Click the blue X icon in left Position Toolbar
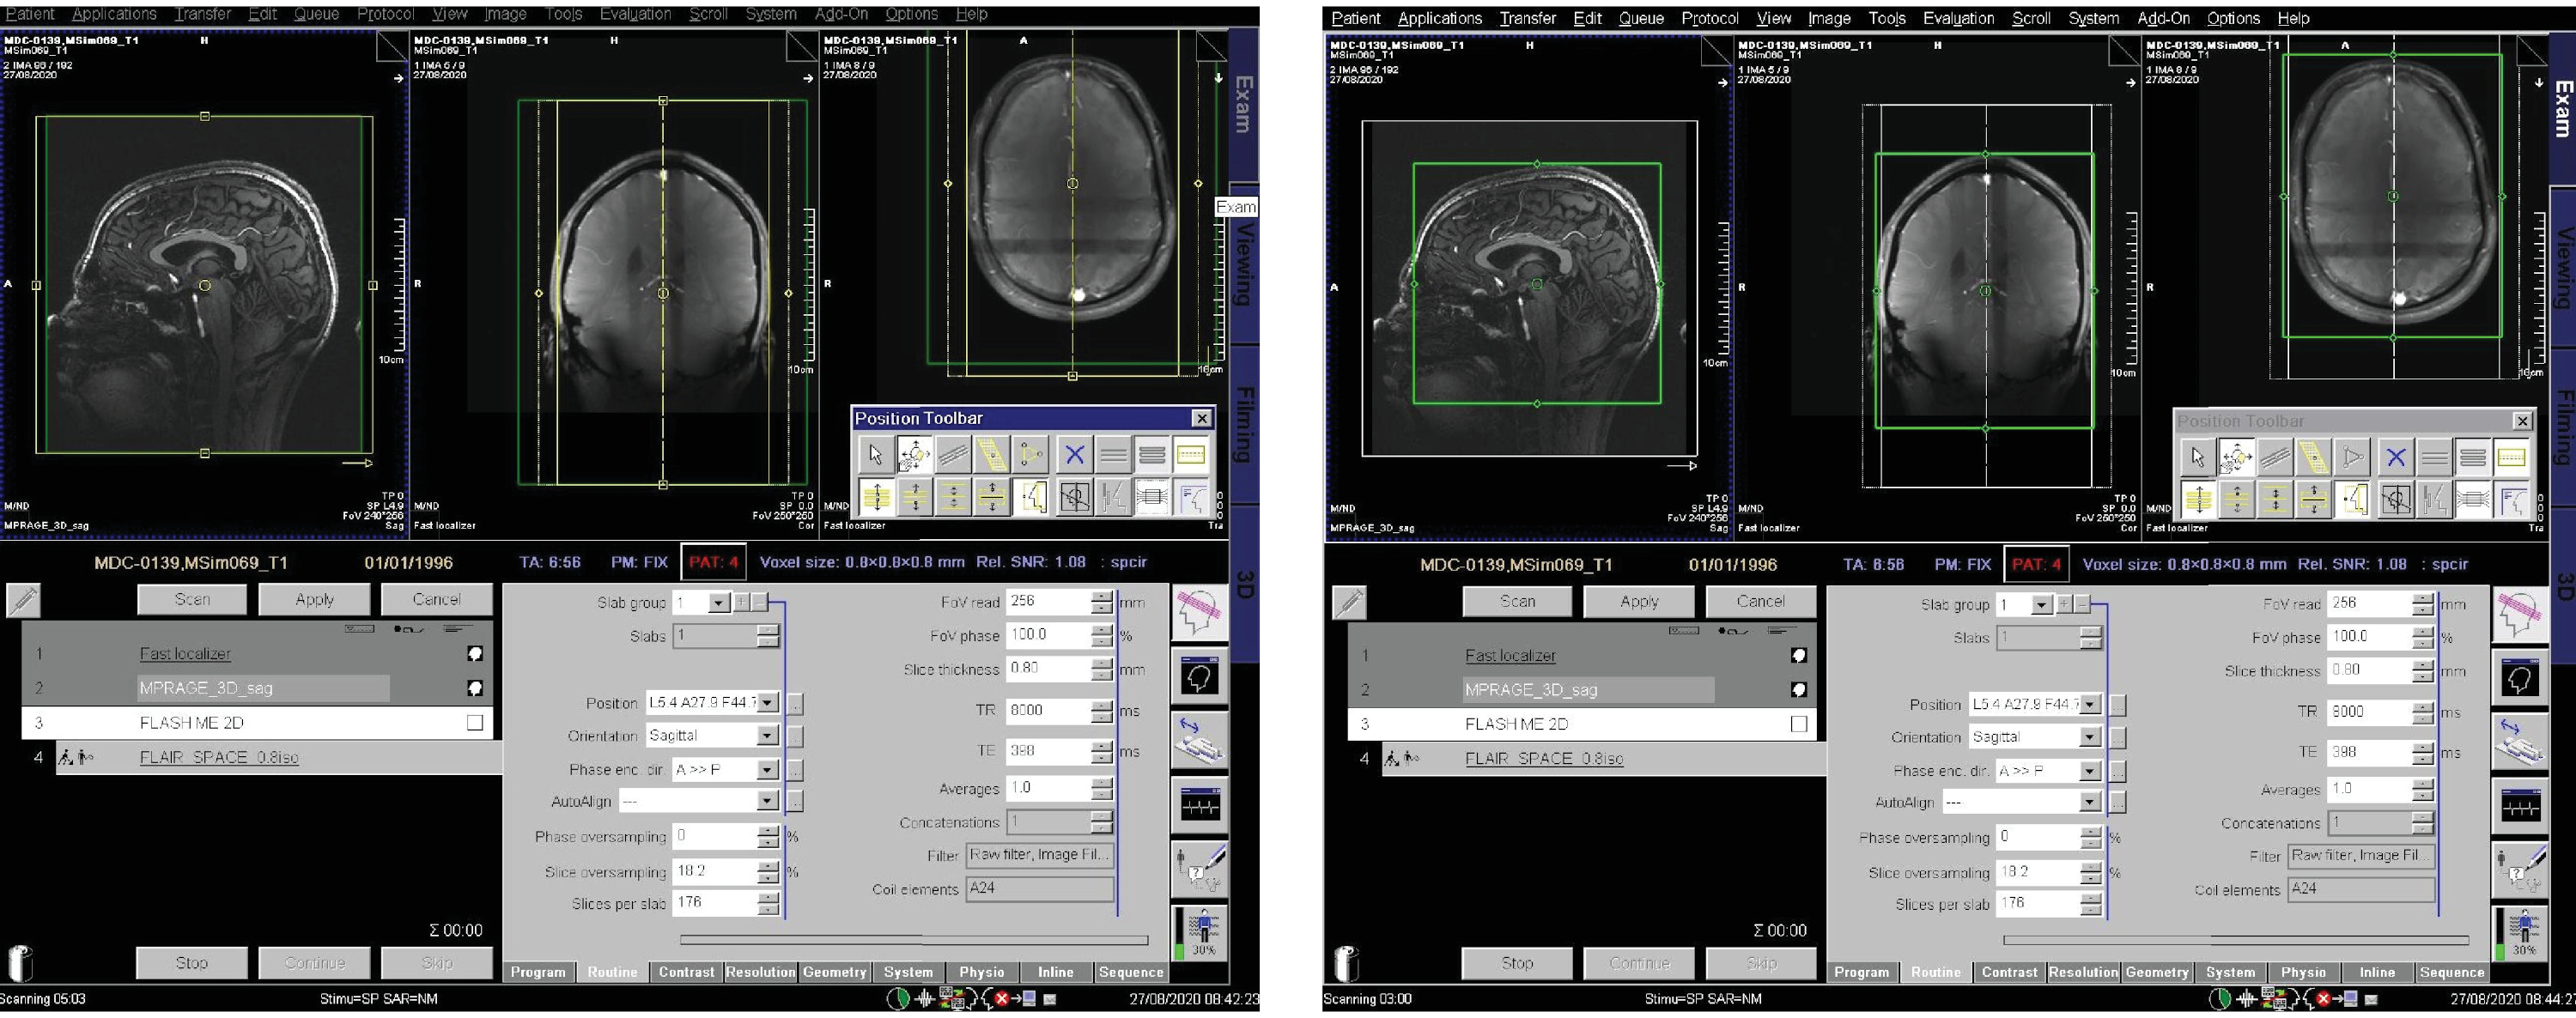This screenshot has width=2576, height=1018. click(1074, 455)
